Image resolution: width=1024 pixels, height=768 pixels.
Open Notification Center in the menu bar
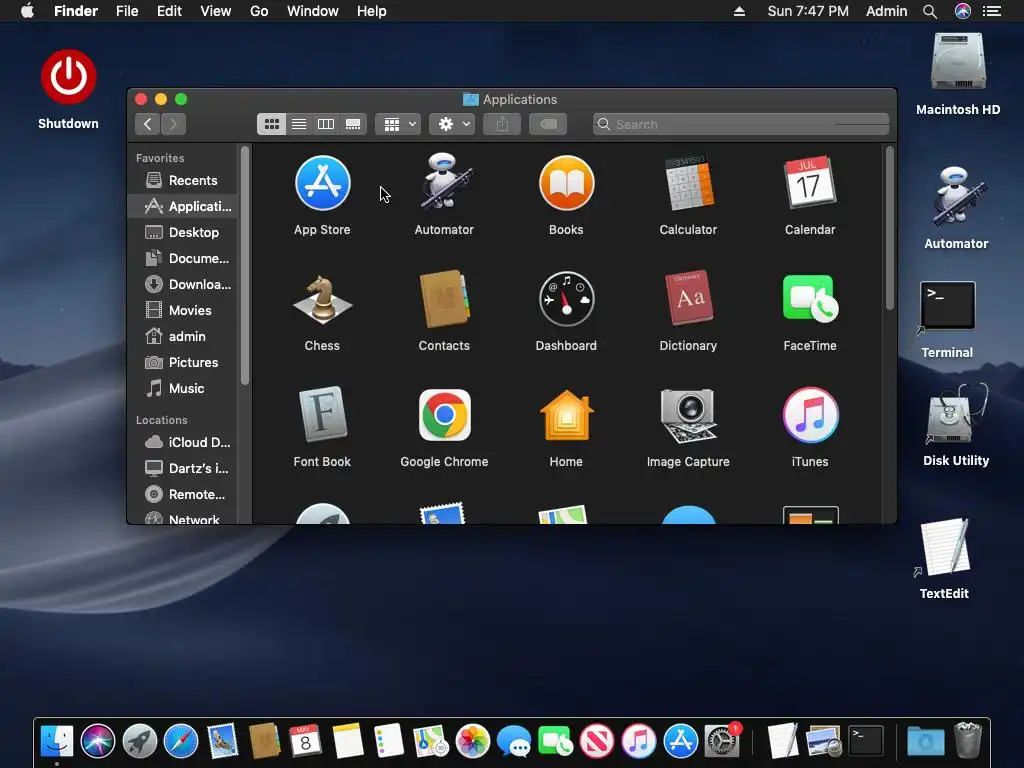(992, 11)
